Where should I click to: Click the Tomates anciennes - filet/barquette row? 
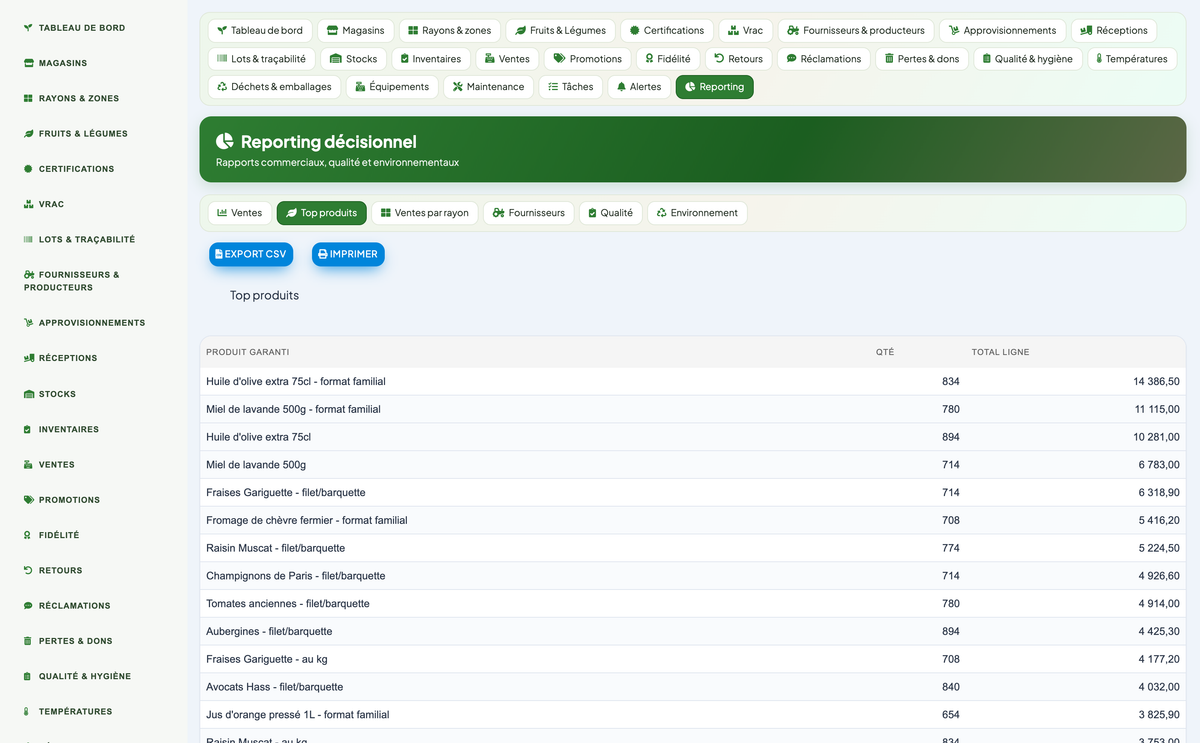point(692,604)
